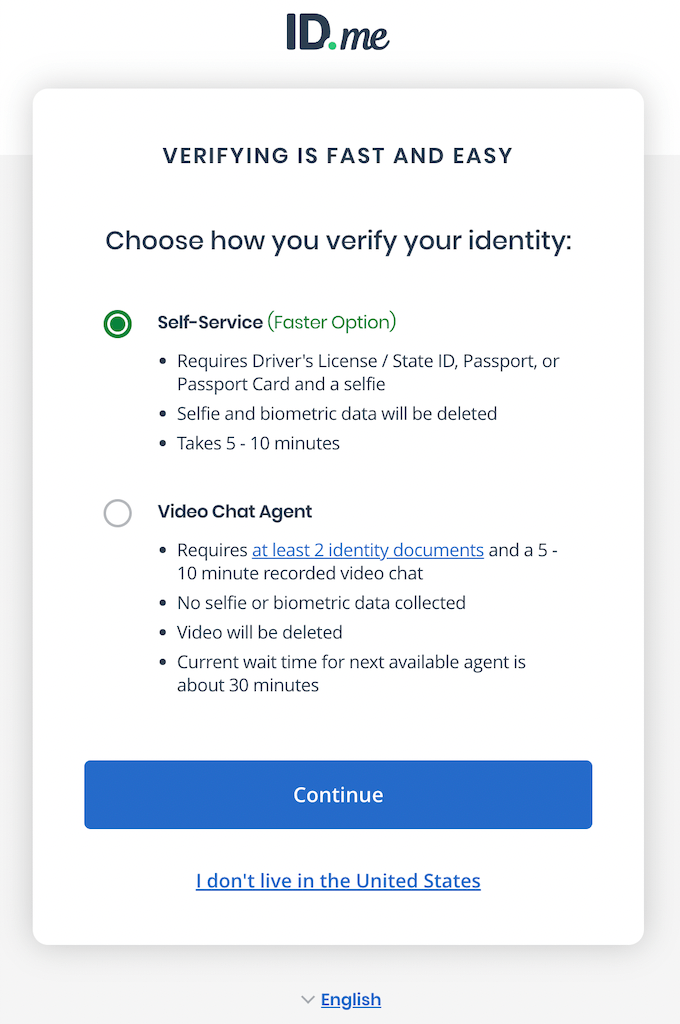
Task: Click 'Choose how you verify your identity' text
Action: (338, 241)
